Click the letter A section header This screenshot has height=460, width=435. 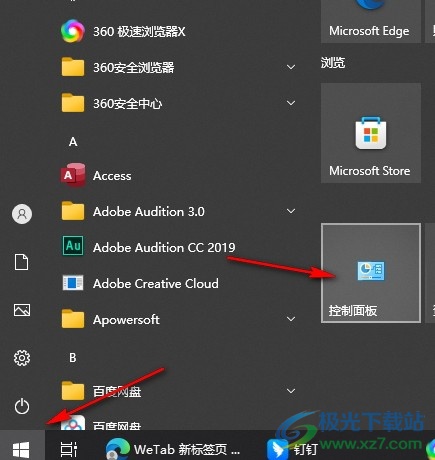pyautogui.click(x=73, y=142)
